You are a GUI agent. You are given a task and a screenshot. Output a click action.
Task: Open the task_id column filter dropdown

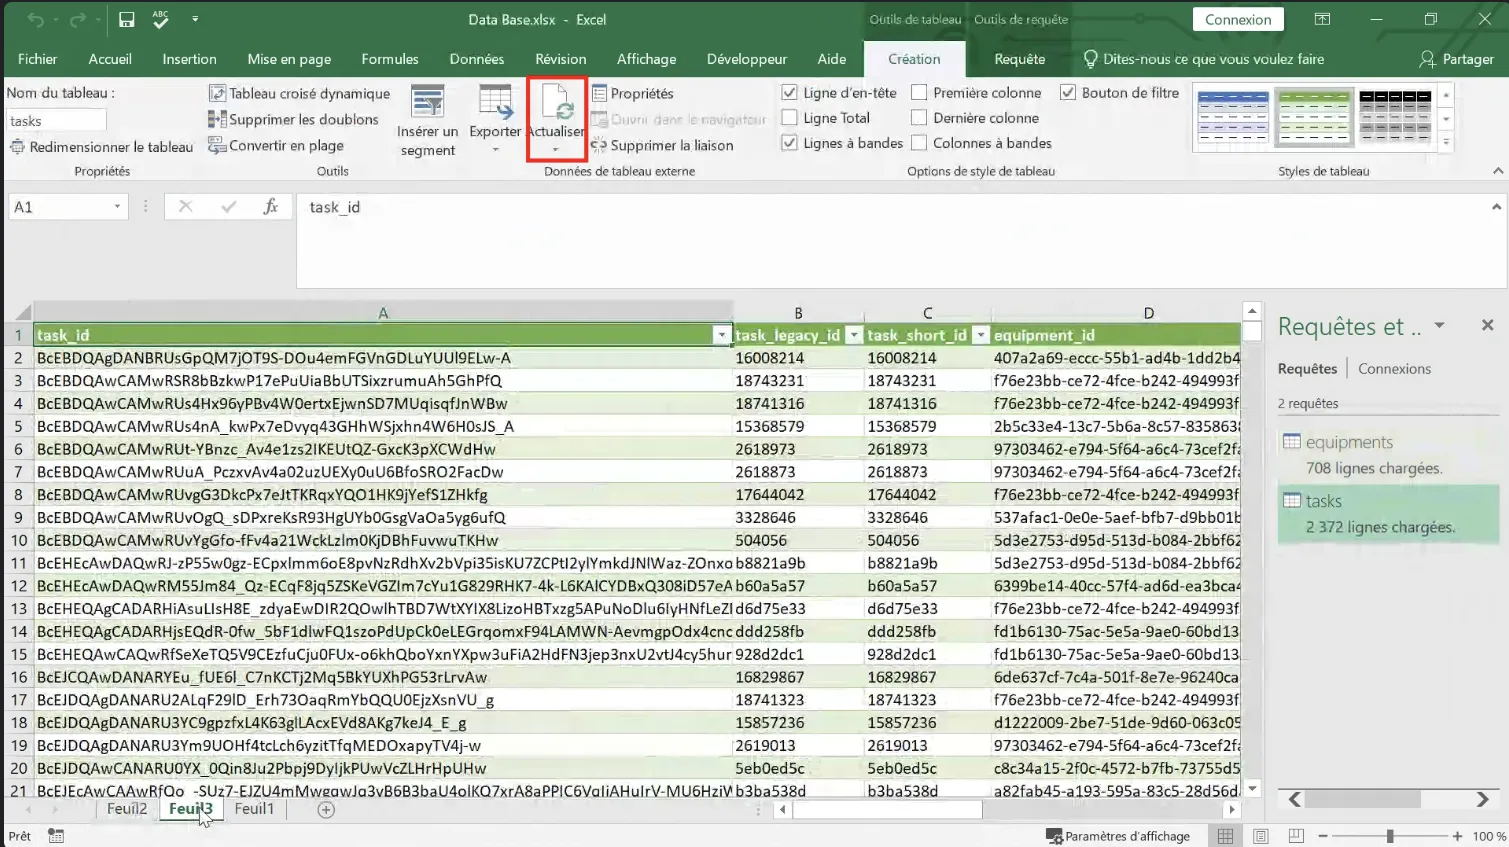click(x=721, y=335)
